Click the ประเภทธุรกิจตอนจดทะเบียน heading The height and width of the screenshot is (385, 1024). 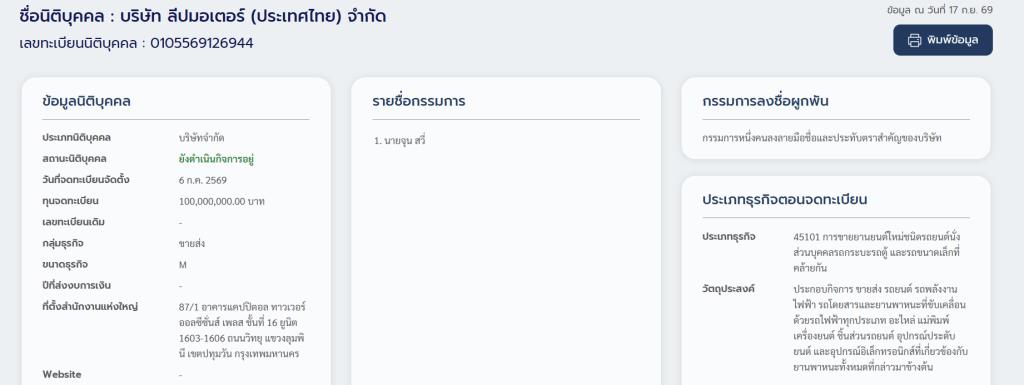784,199
